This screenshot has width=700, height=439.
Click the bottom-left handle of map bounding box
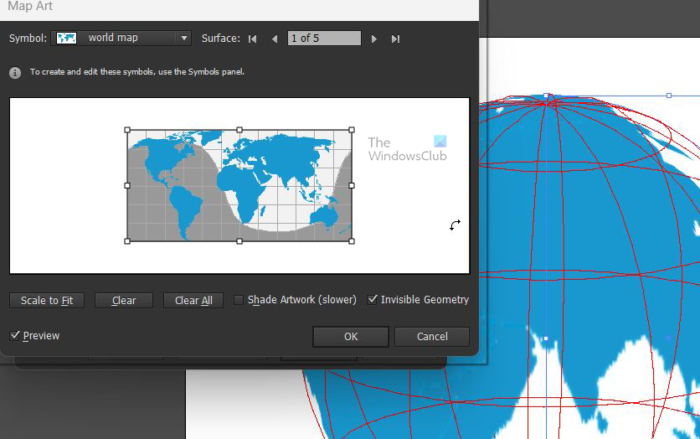(127, 241)
